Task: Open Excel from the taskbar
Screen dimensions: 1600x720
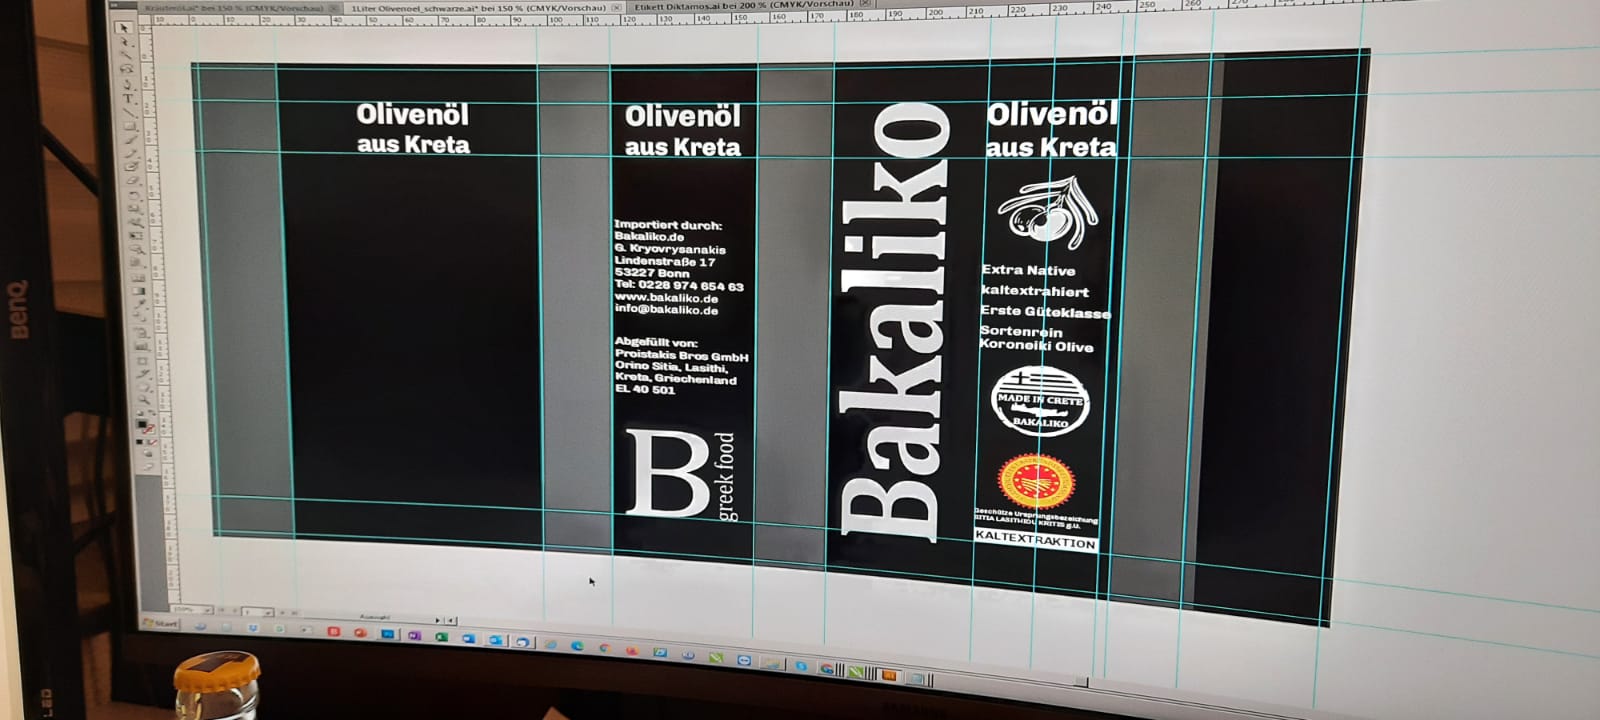Action: [x=441, y=637]
